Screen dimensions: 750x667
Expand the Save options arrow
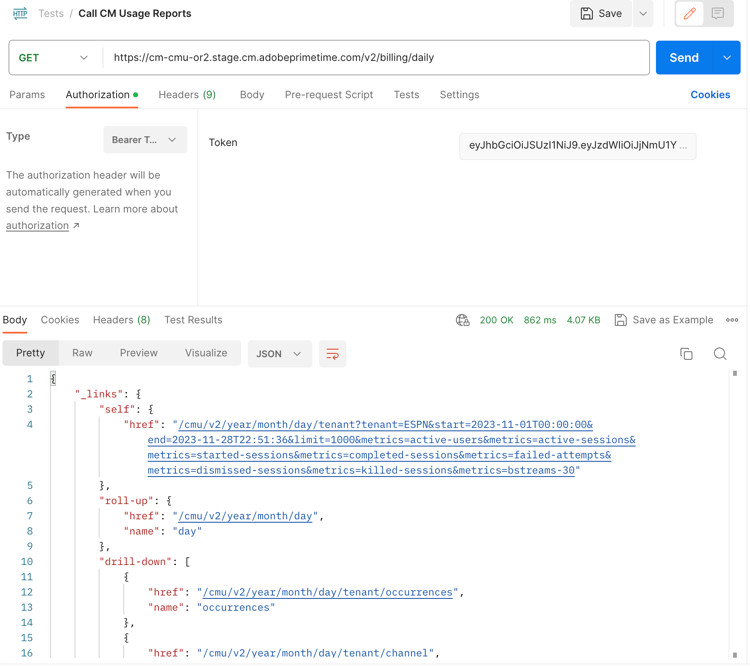(643, 14)
